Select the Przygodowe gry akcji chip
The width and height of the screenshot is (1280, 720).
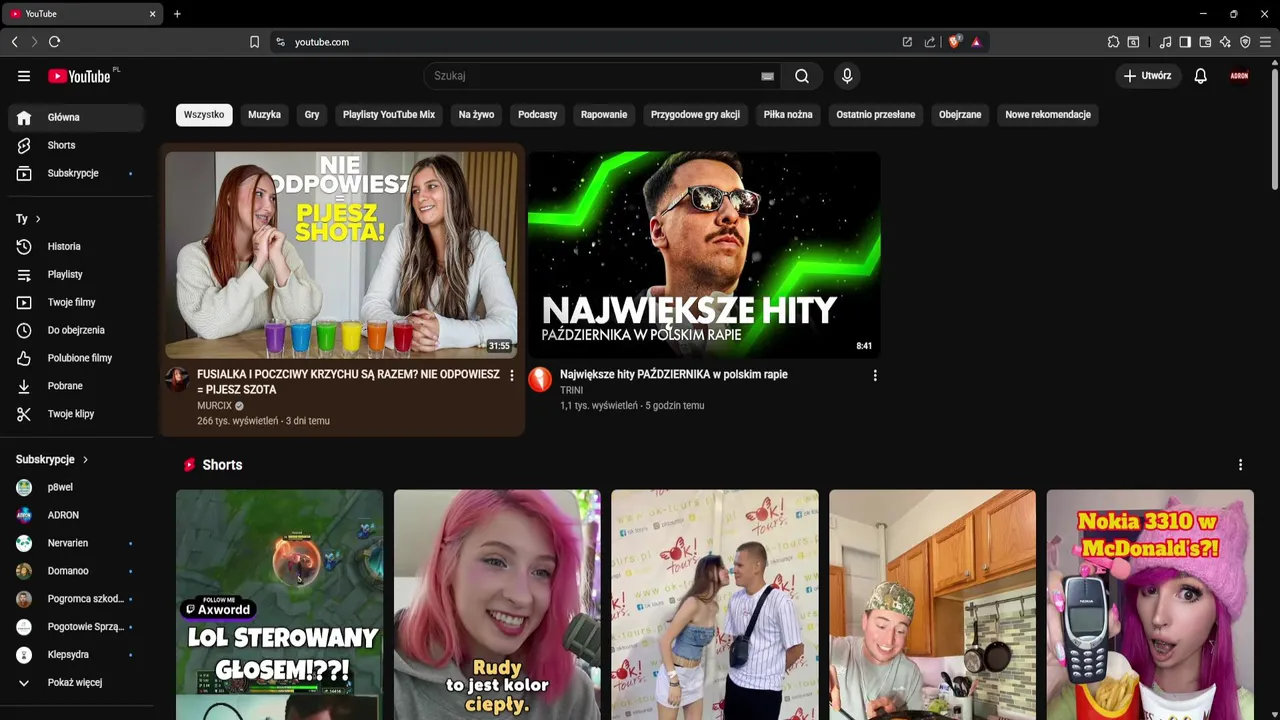tap(695, 115)
